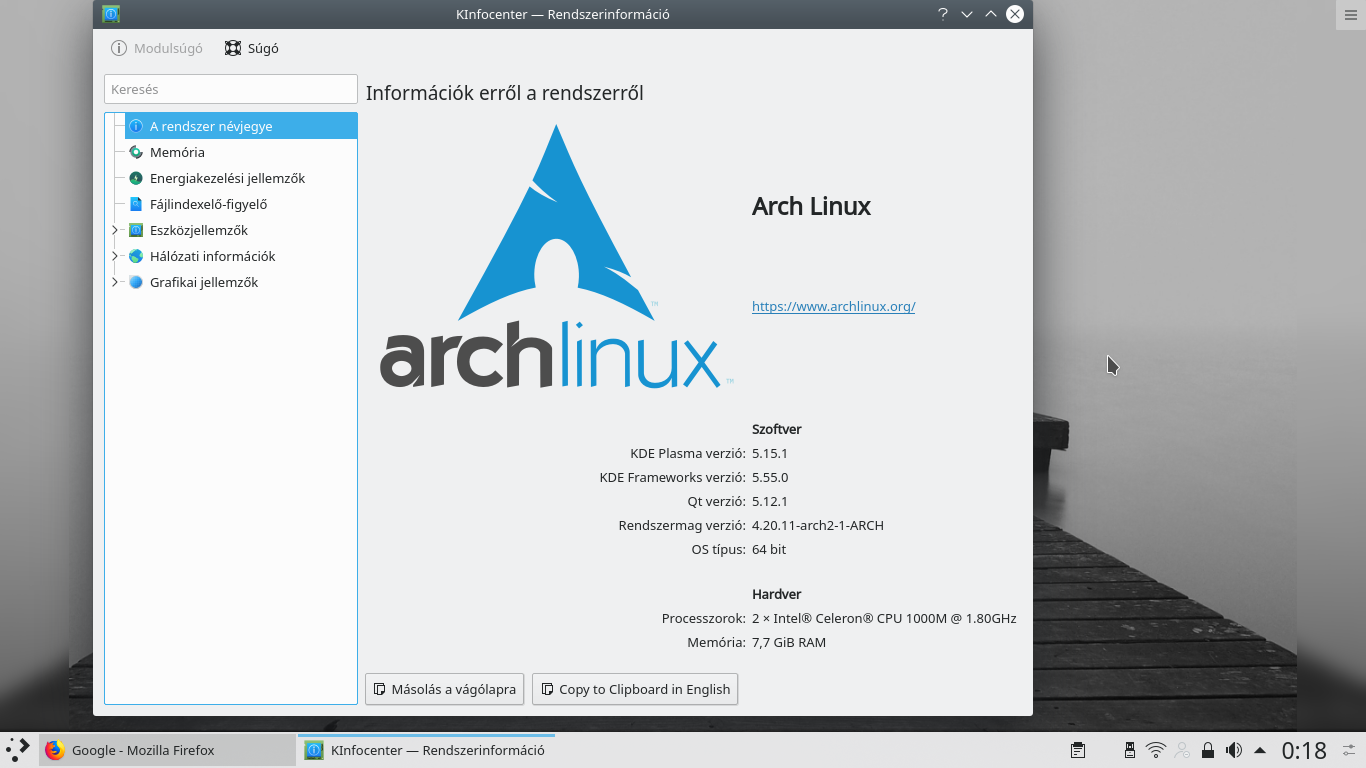Click the KDE Frameworks version value 5.55.0
This screenshot has height=768, width=1366.
770,477
